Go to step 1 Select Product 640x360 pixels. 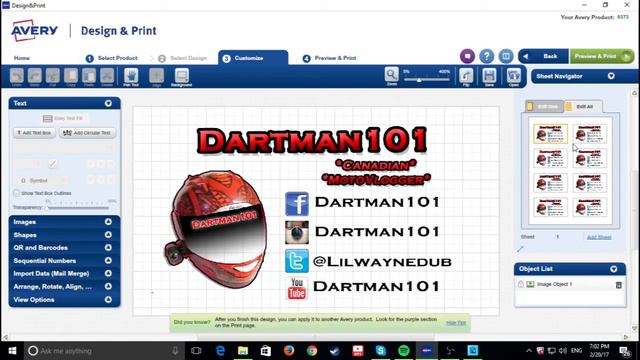pyautogui.click(x=112, y=58)
